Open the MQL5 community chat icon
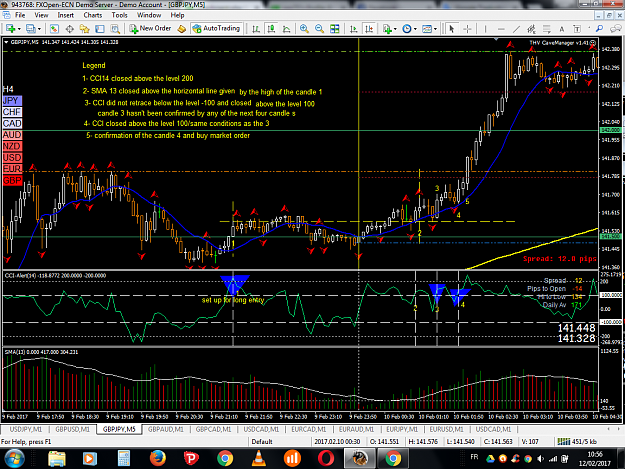This screenshot has height=469, width=625. click(x=616, y=29)
